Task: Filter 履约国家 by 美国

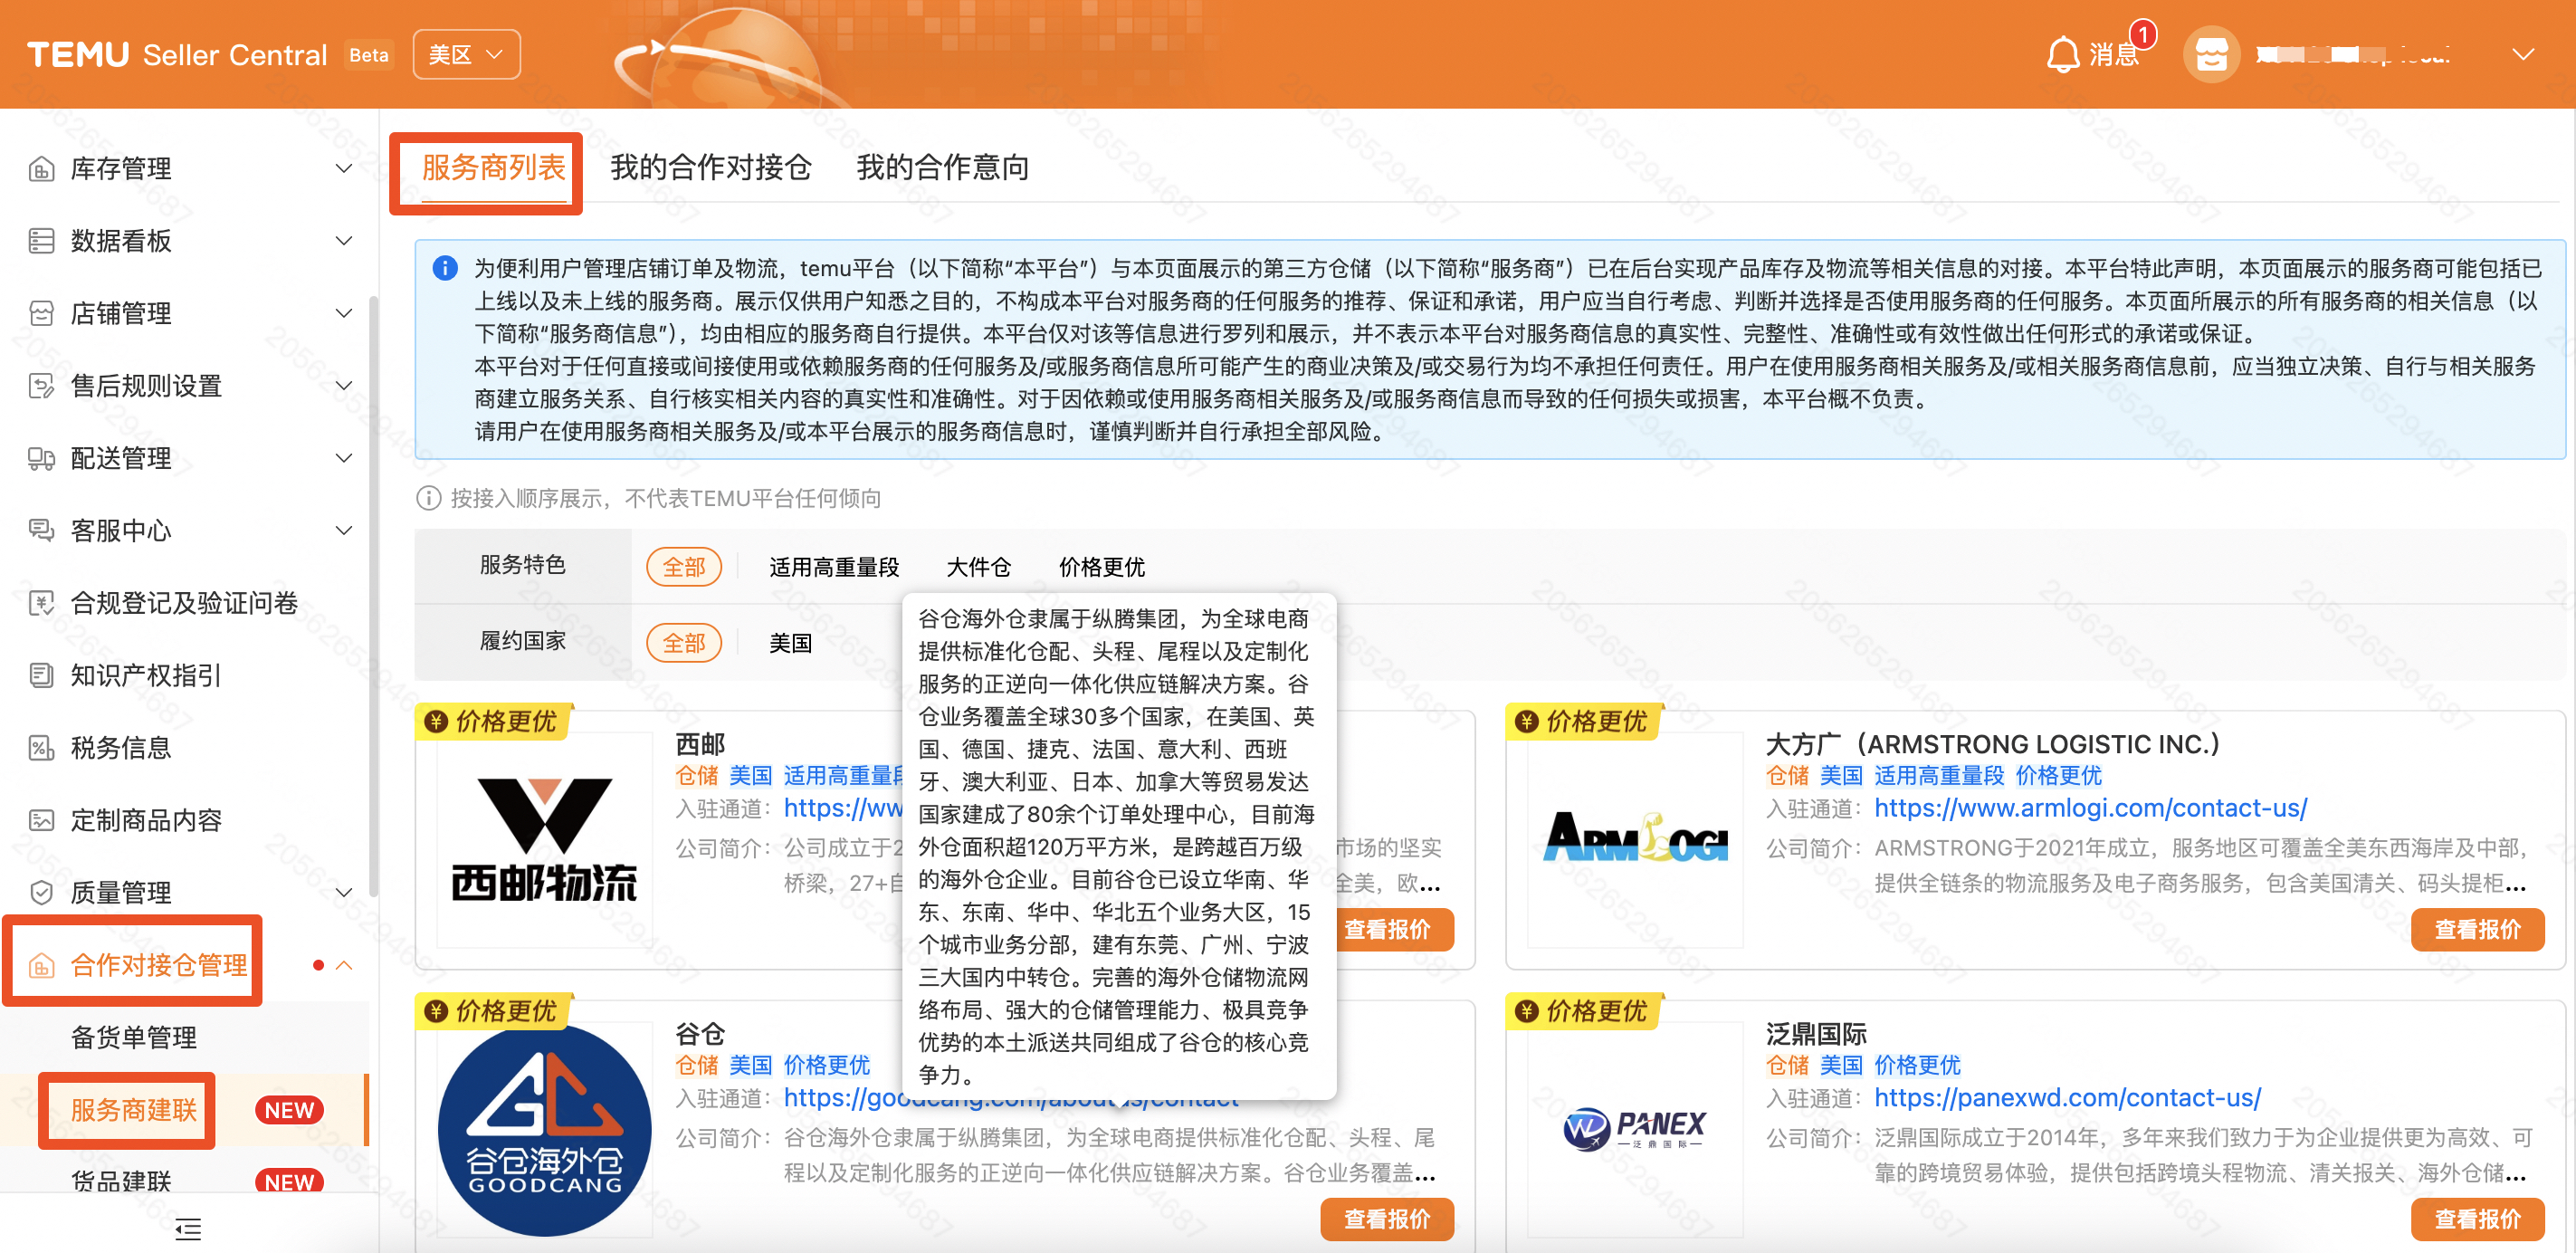Action: tap(790, 643)
